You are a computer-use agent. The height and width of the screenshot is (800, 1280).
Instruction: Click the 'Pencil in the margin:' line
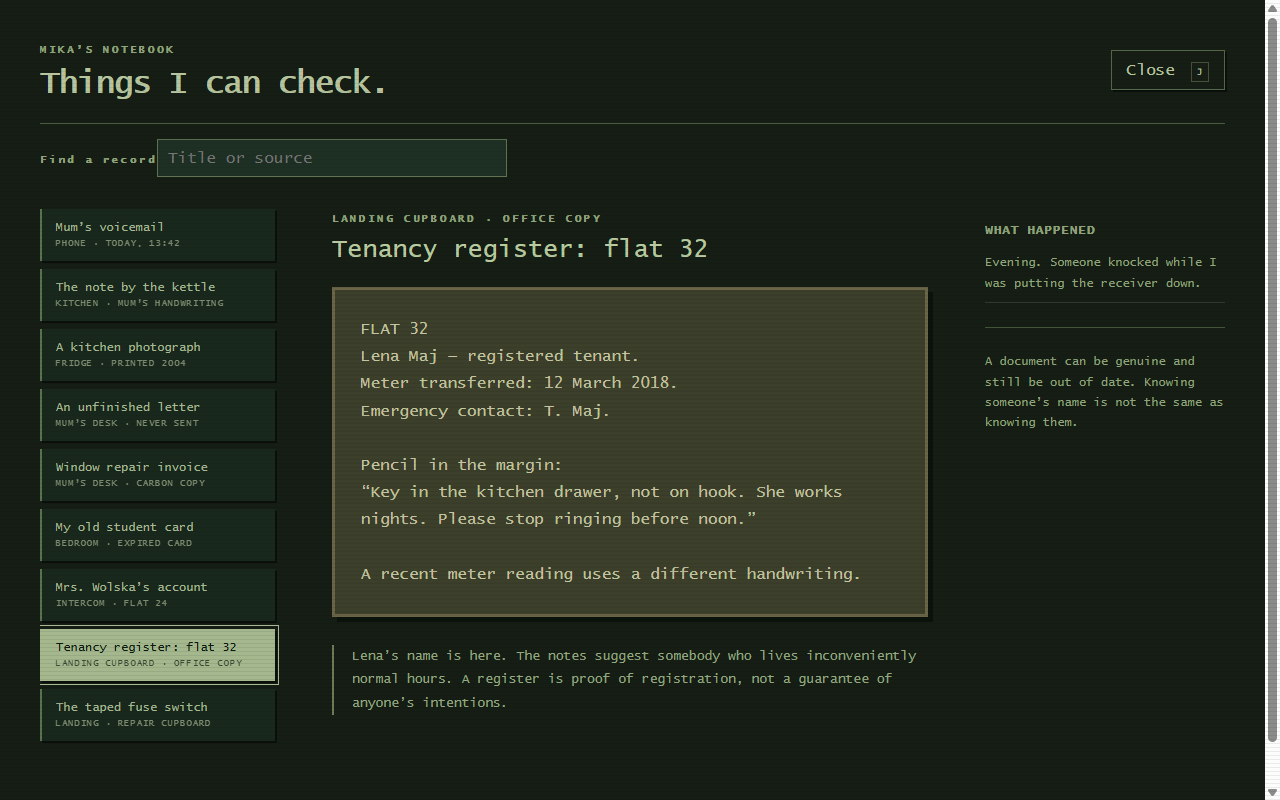click(x=461, y=465)
